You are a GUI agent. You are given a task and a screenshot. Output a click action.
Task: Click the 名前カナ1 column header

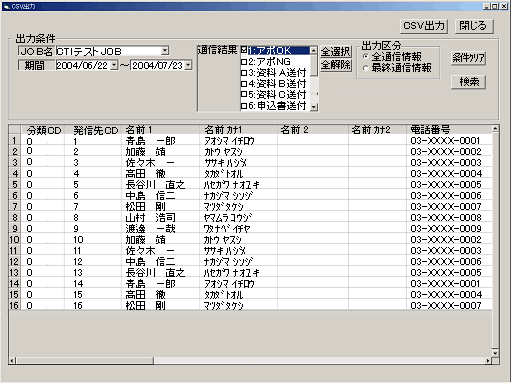(x=238, y=130)
